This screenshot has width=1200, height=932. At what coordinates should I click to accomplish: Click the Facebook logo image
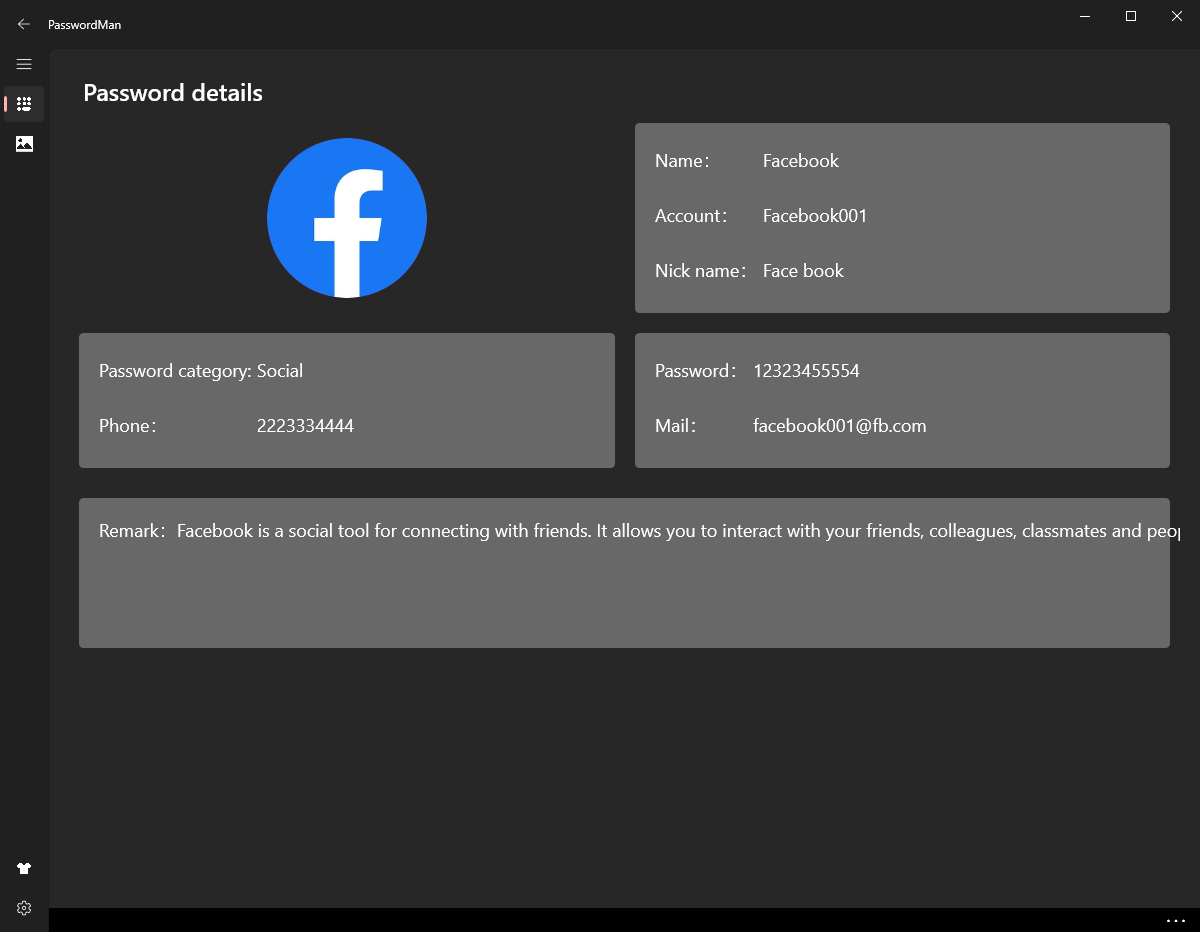pyautogui.click(x=347, y=218)
